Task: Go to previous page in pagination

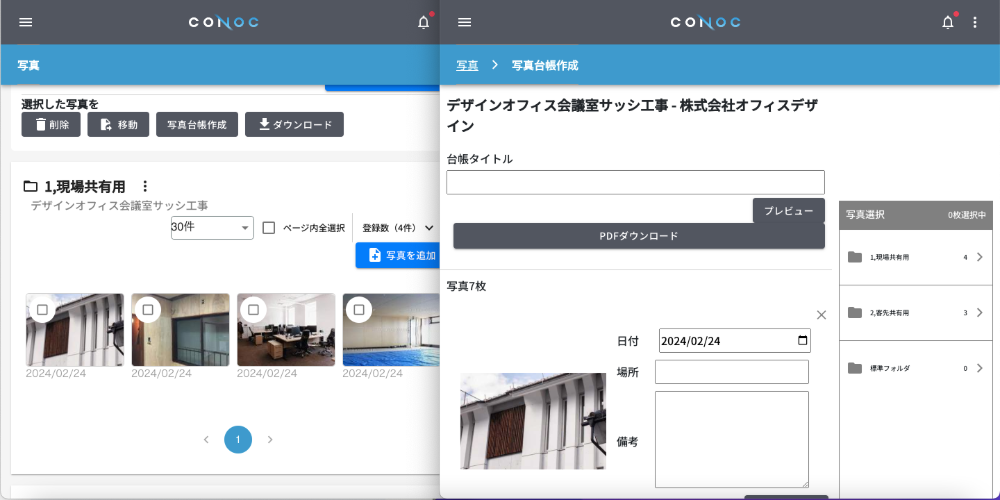Action: click(206, 439)
